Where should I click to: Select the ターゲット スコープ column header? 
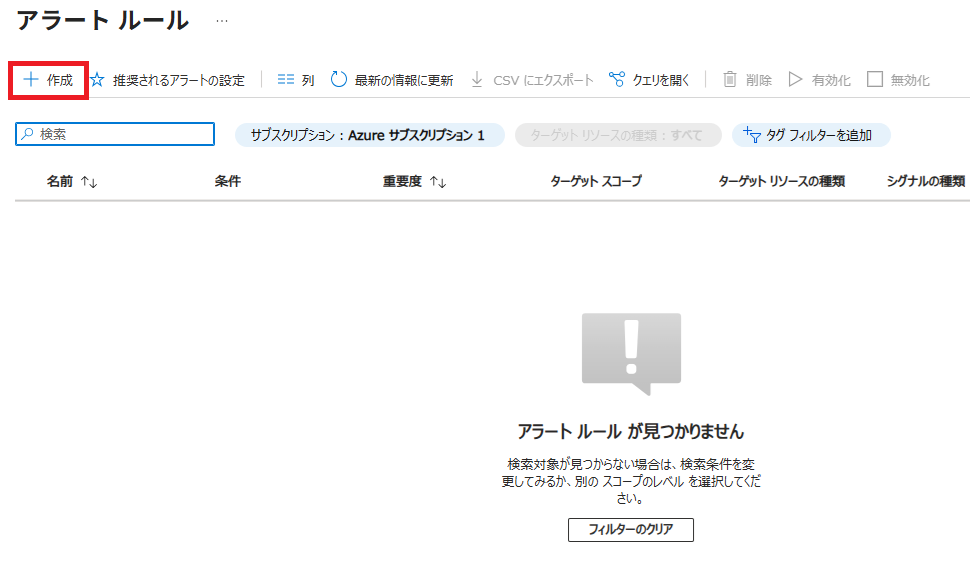(596, 182)
